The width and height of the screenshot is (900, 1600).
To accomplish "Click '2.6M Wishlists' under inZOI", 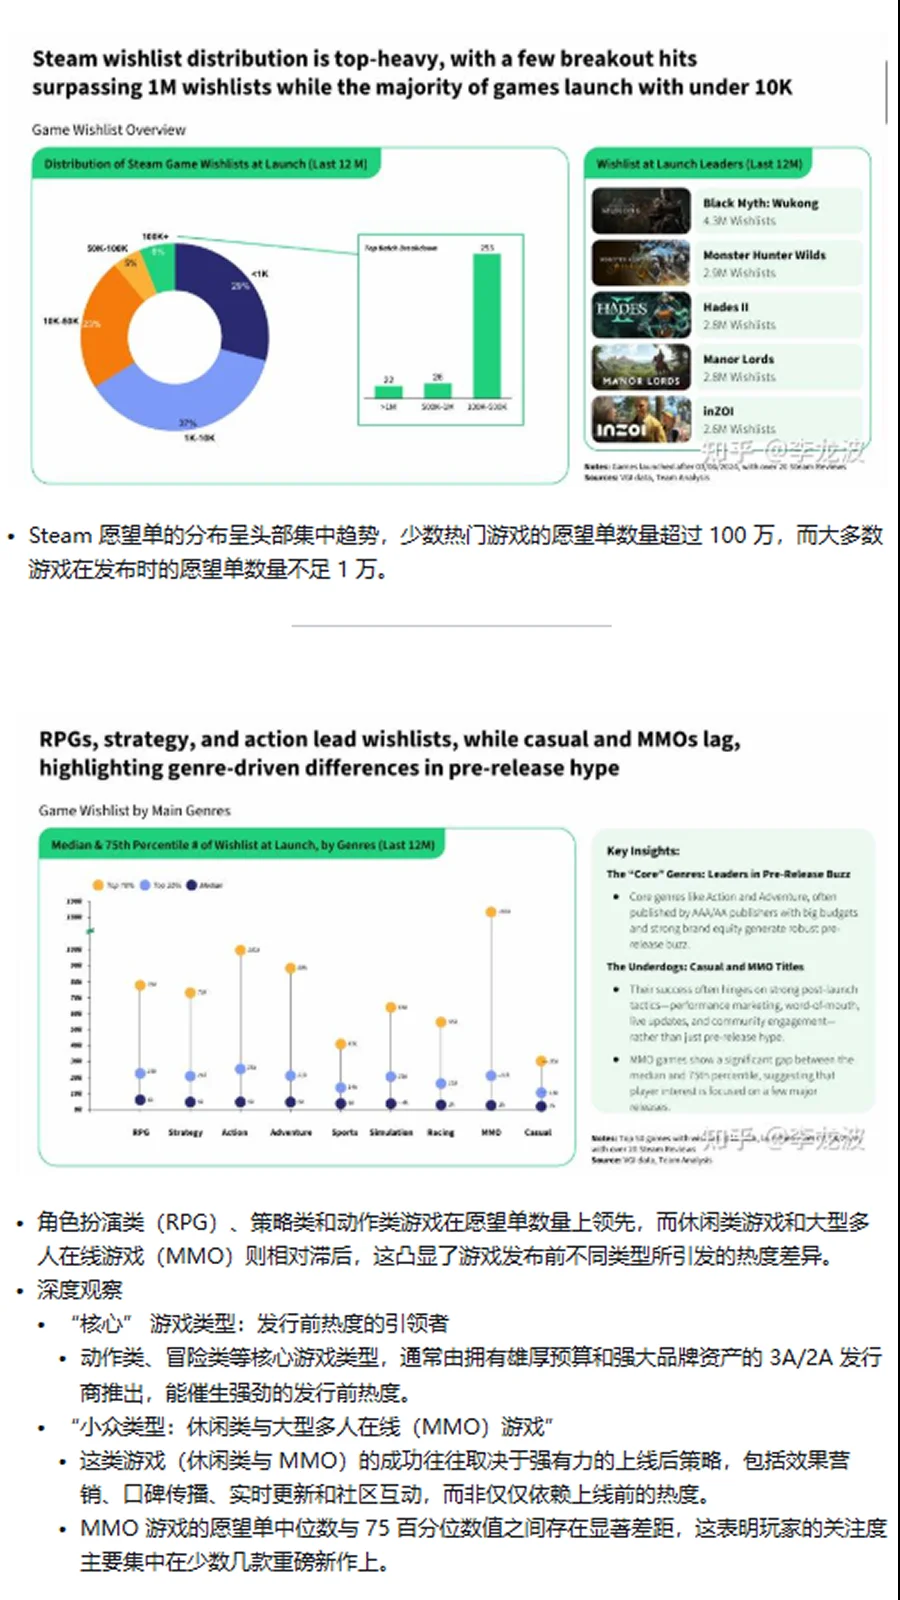I will 739,429.
